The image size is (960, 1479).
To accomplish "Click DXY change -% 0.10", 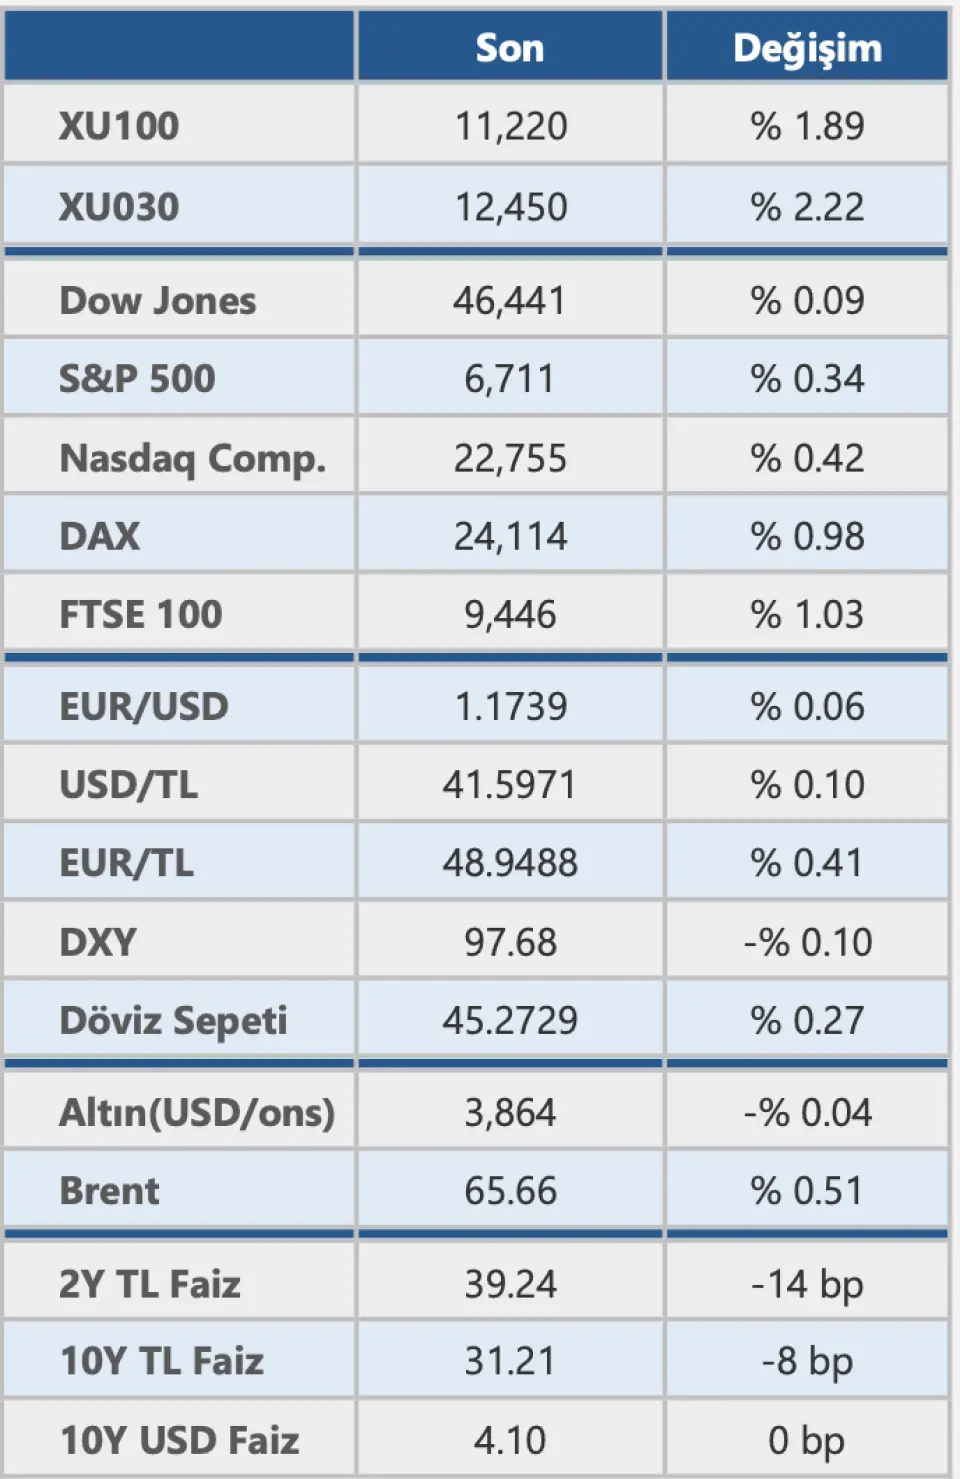I will click(x=807, y=942).
